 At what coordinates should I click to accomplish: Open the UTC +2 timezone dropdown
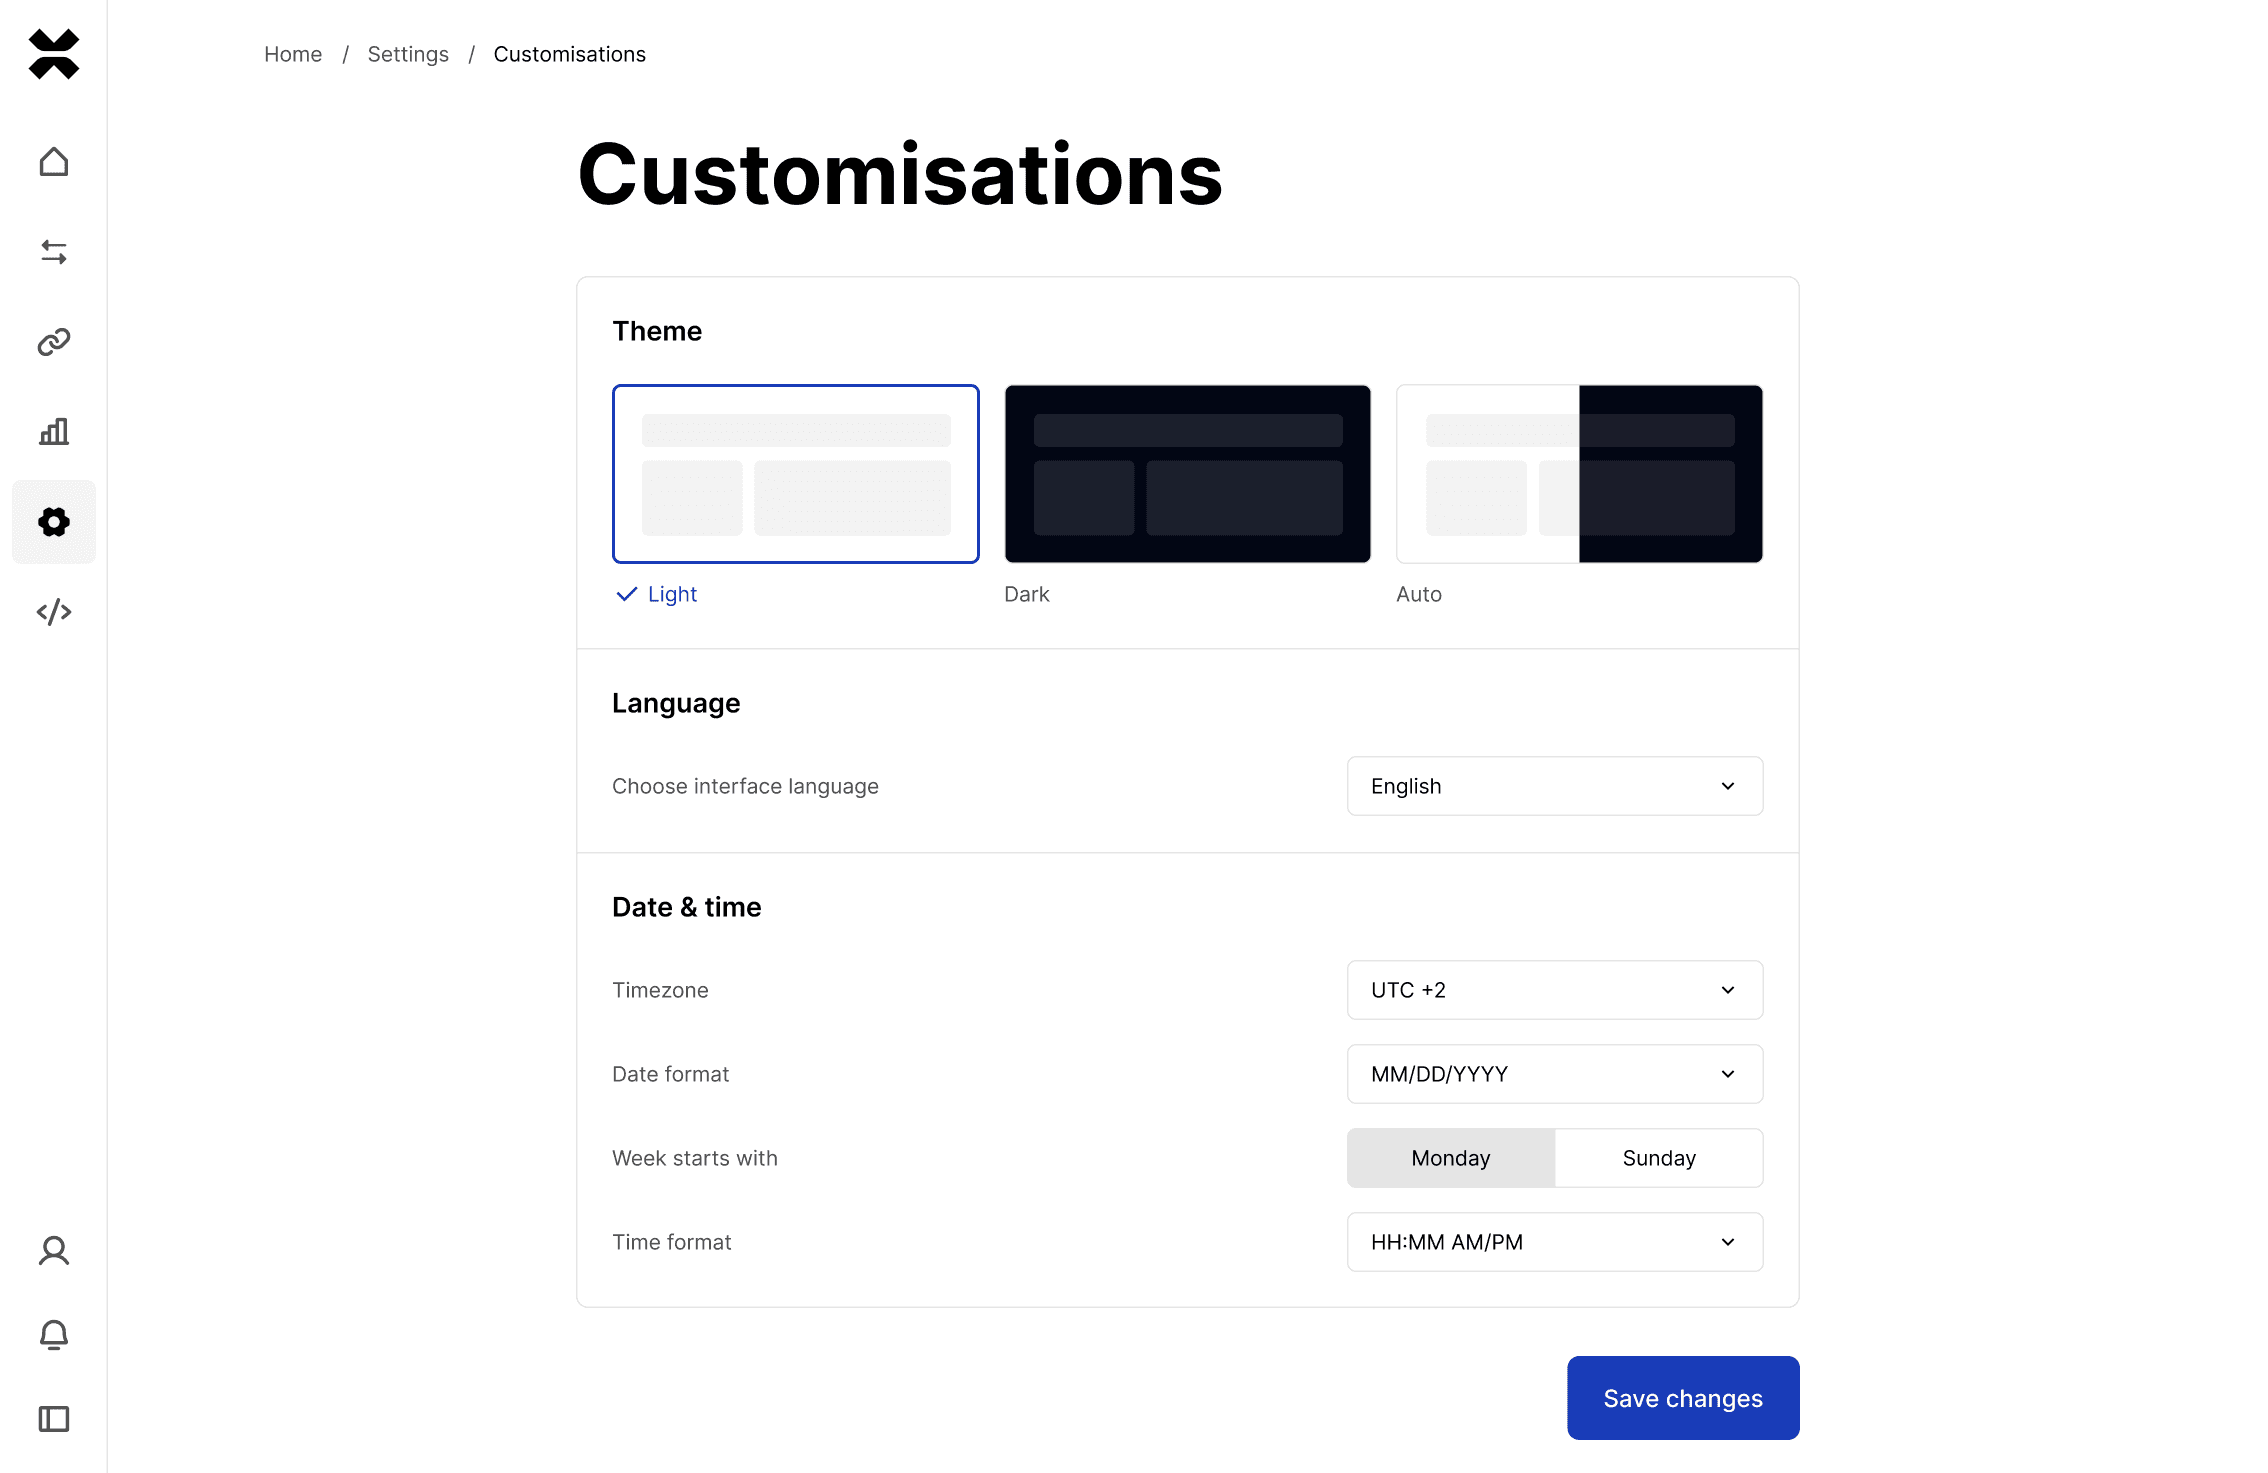coord(1554,990)
